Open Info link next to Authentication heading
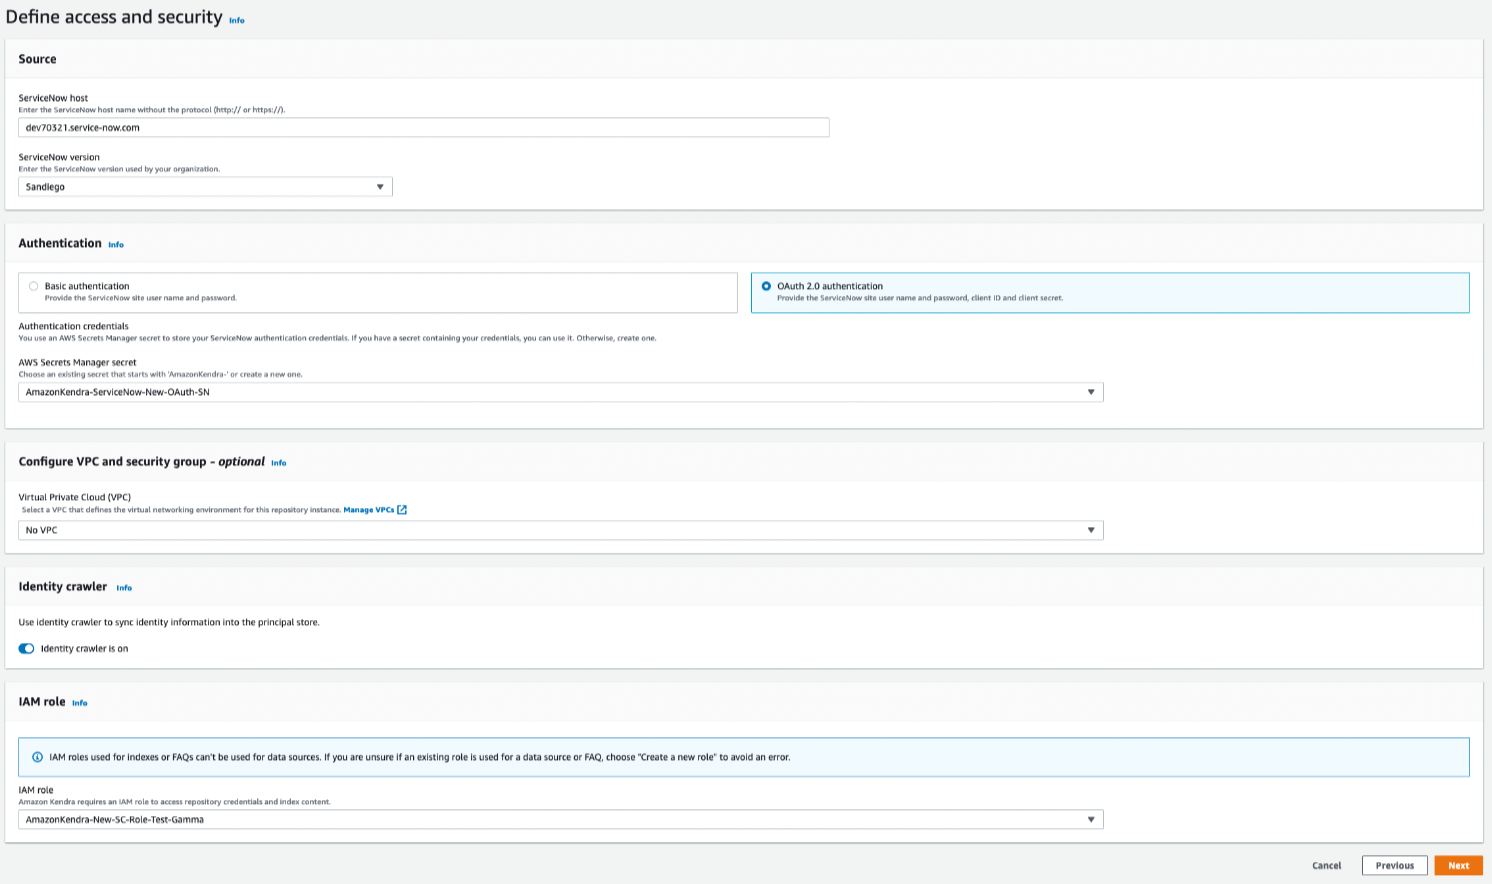 tap(116, 244)
